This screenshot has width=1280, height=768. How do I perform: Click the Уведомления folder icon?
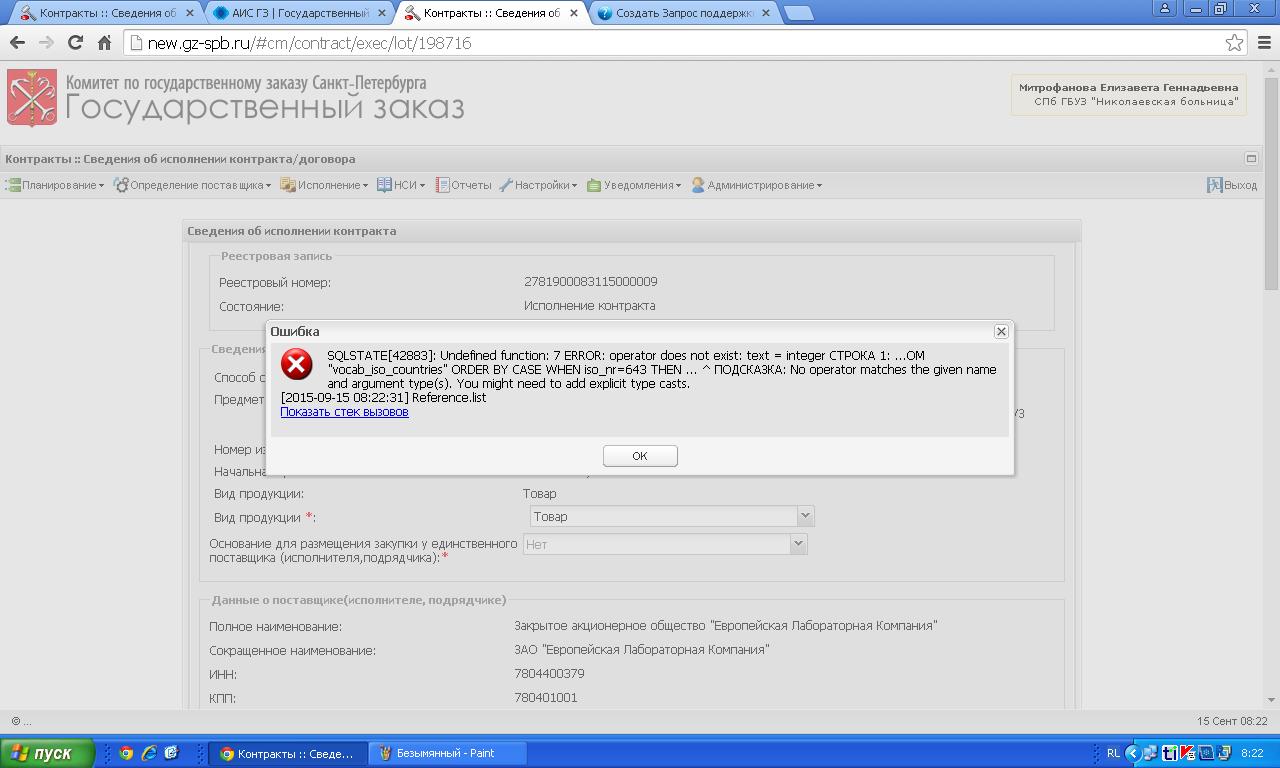click(x=594, y=185)
